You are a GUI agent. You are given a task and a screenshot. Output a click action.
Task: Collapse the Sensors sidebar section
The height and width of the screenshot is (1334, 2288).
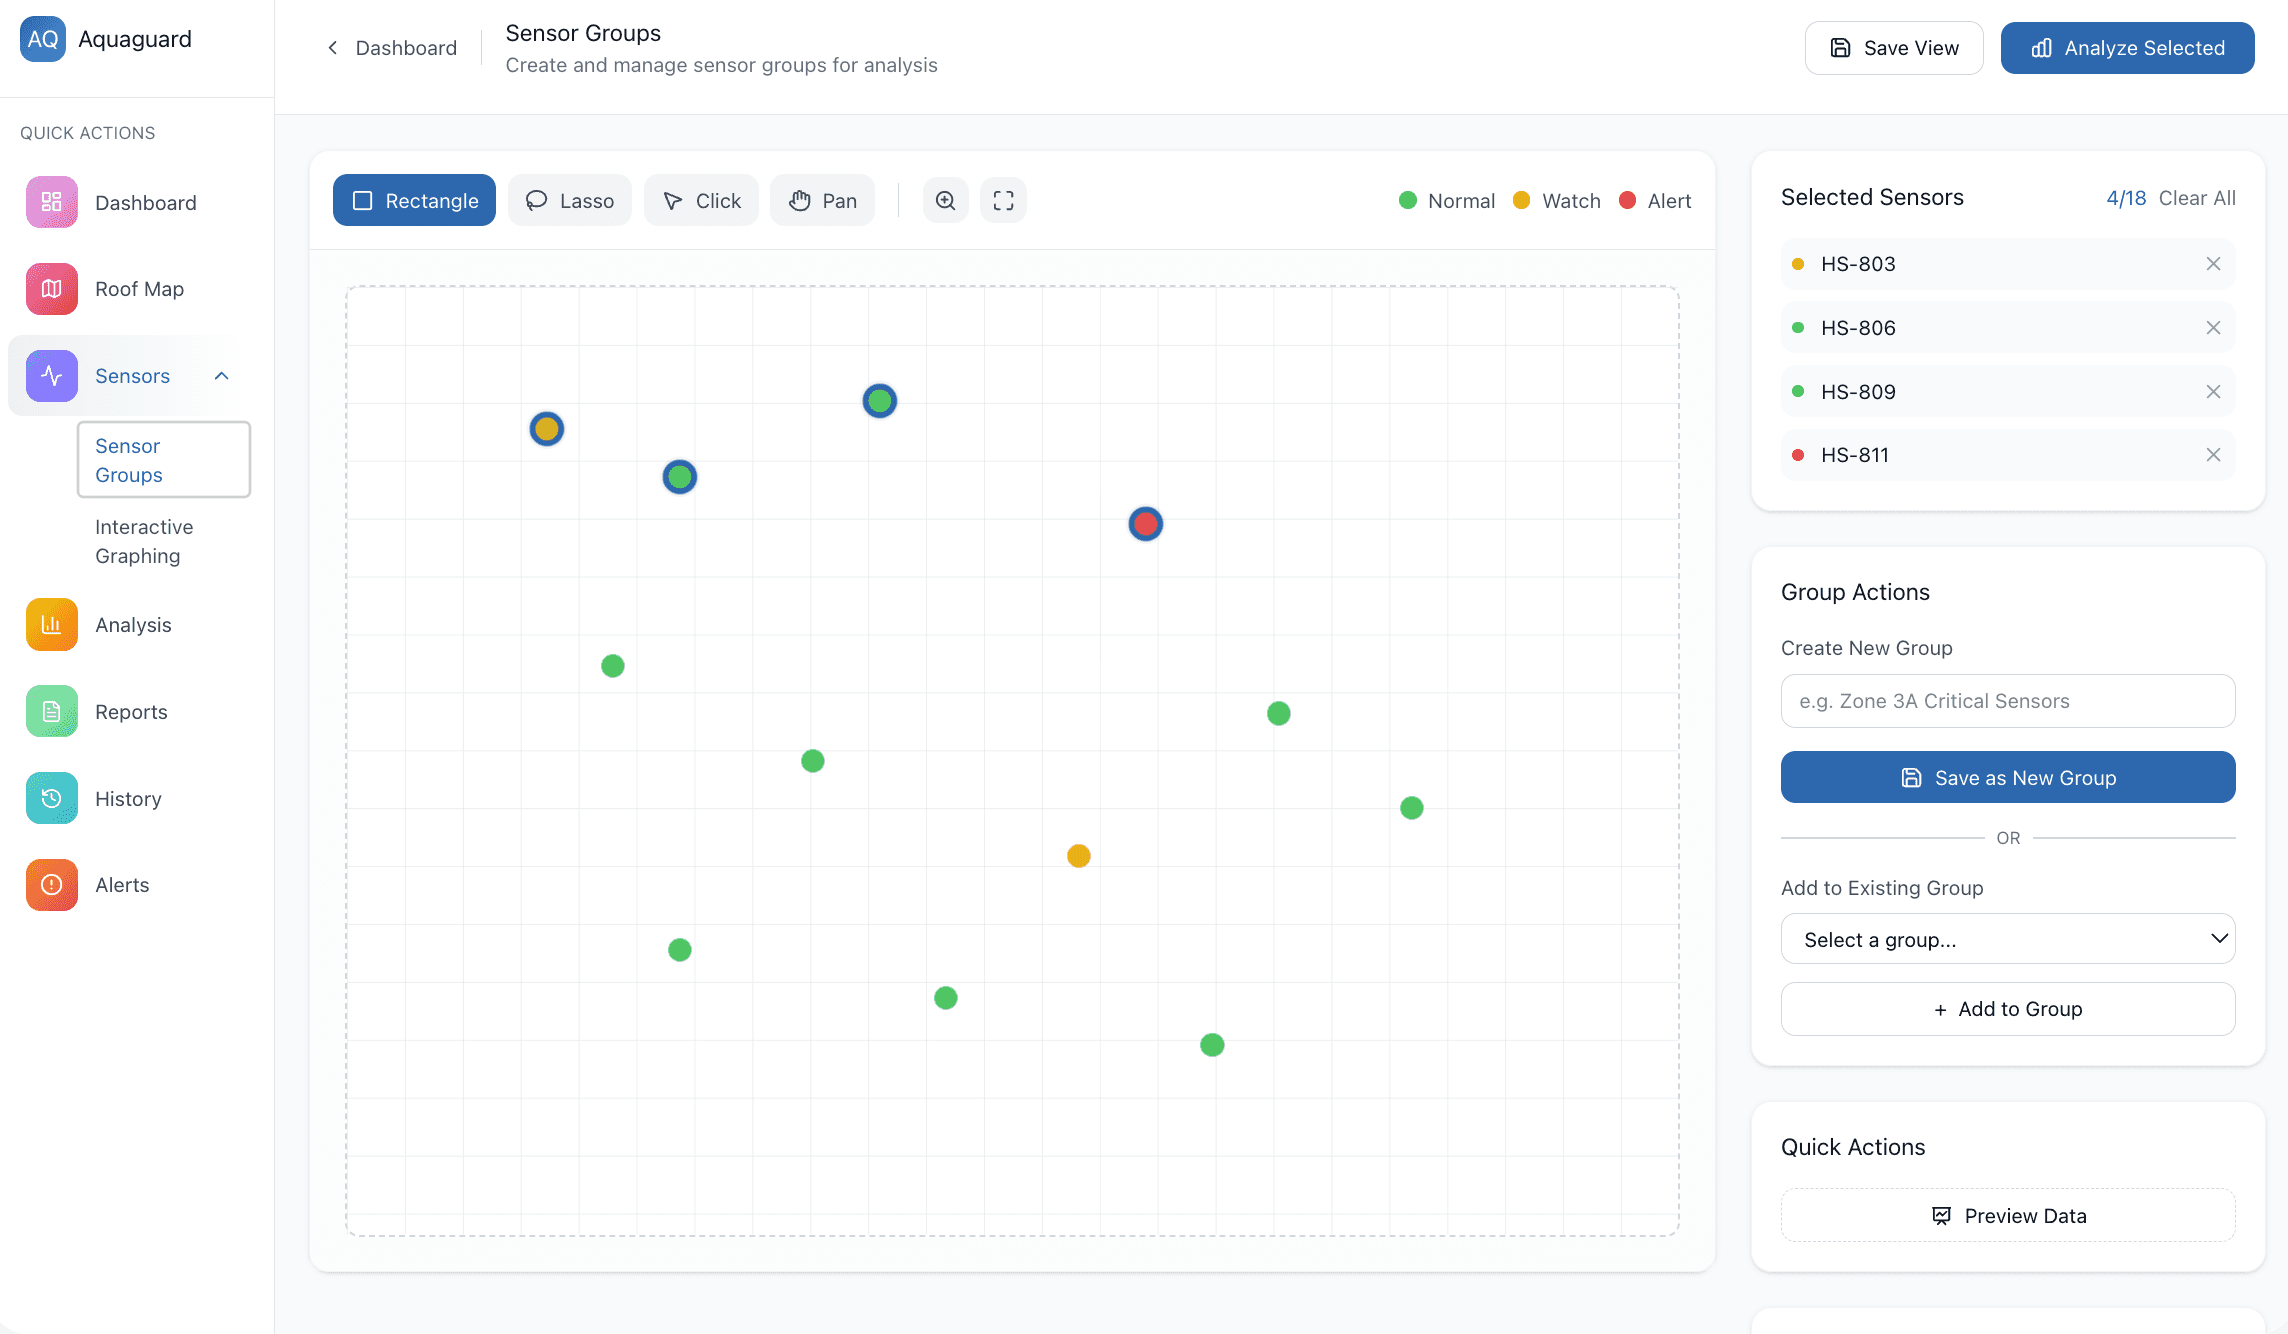coord(222,376)
